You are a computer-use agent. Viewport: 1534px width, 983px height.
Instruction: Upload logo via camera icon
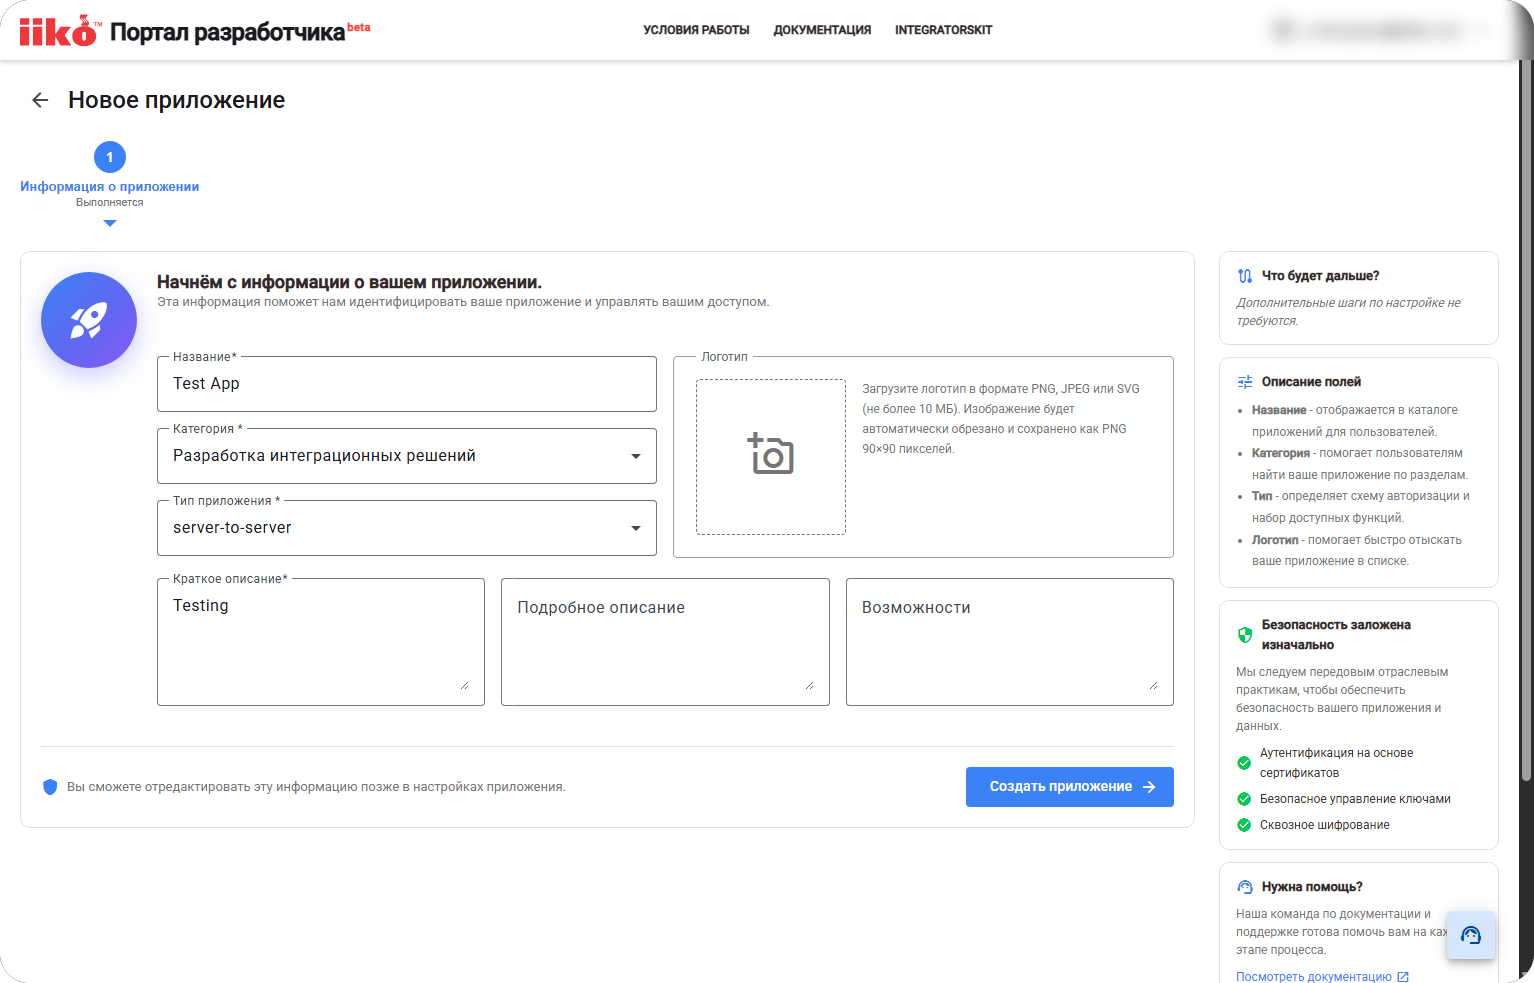pos(771,454)
